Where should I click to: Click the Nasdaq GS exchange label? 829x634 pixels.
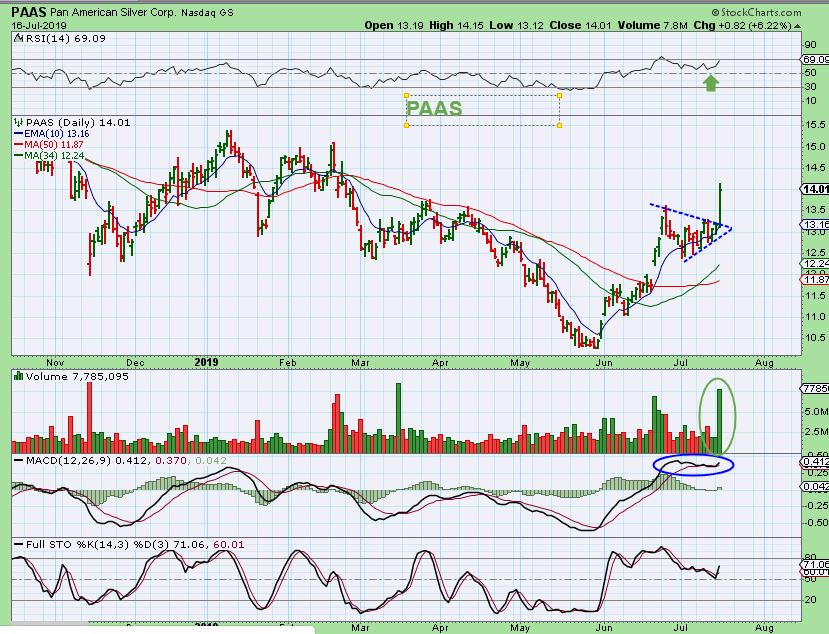pos(207,12)
